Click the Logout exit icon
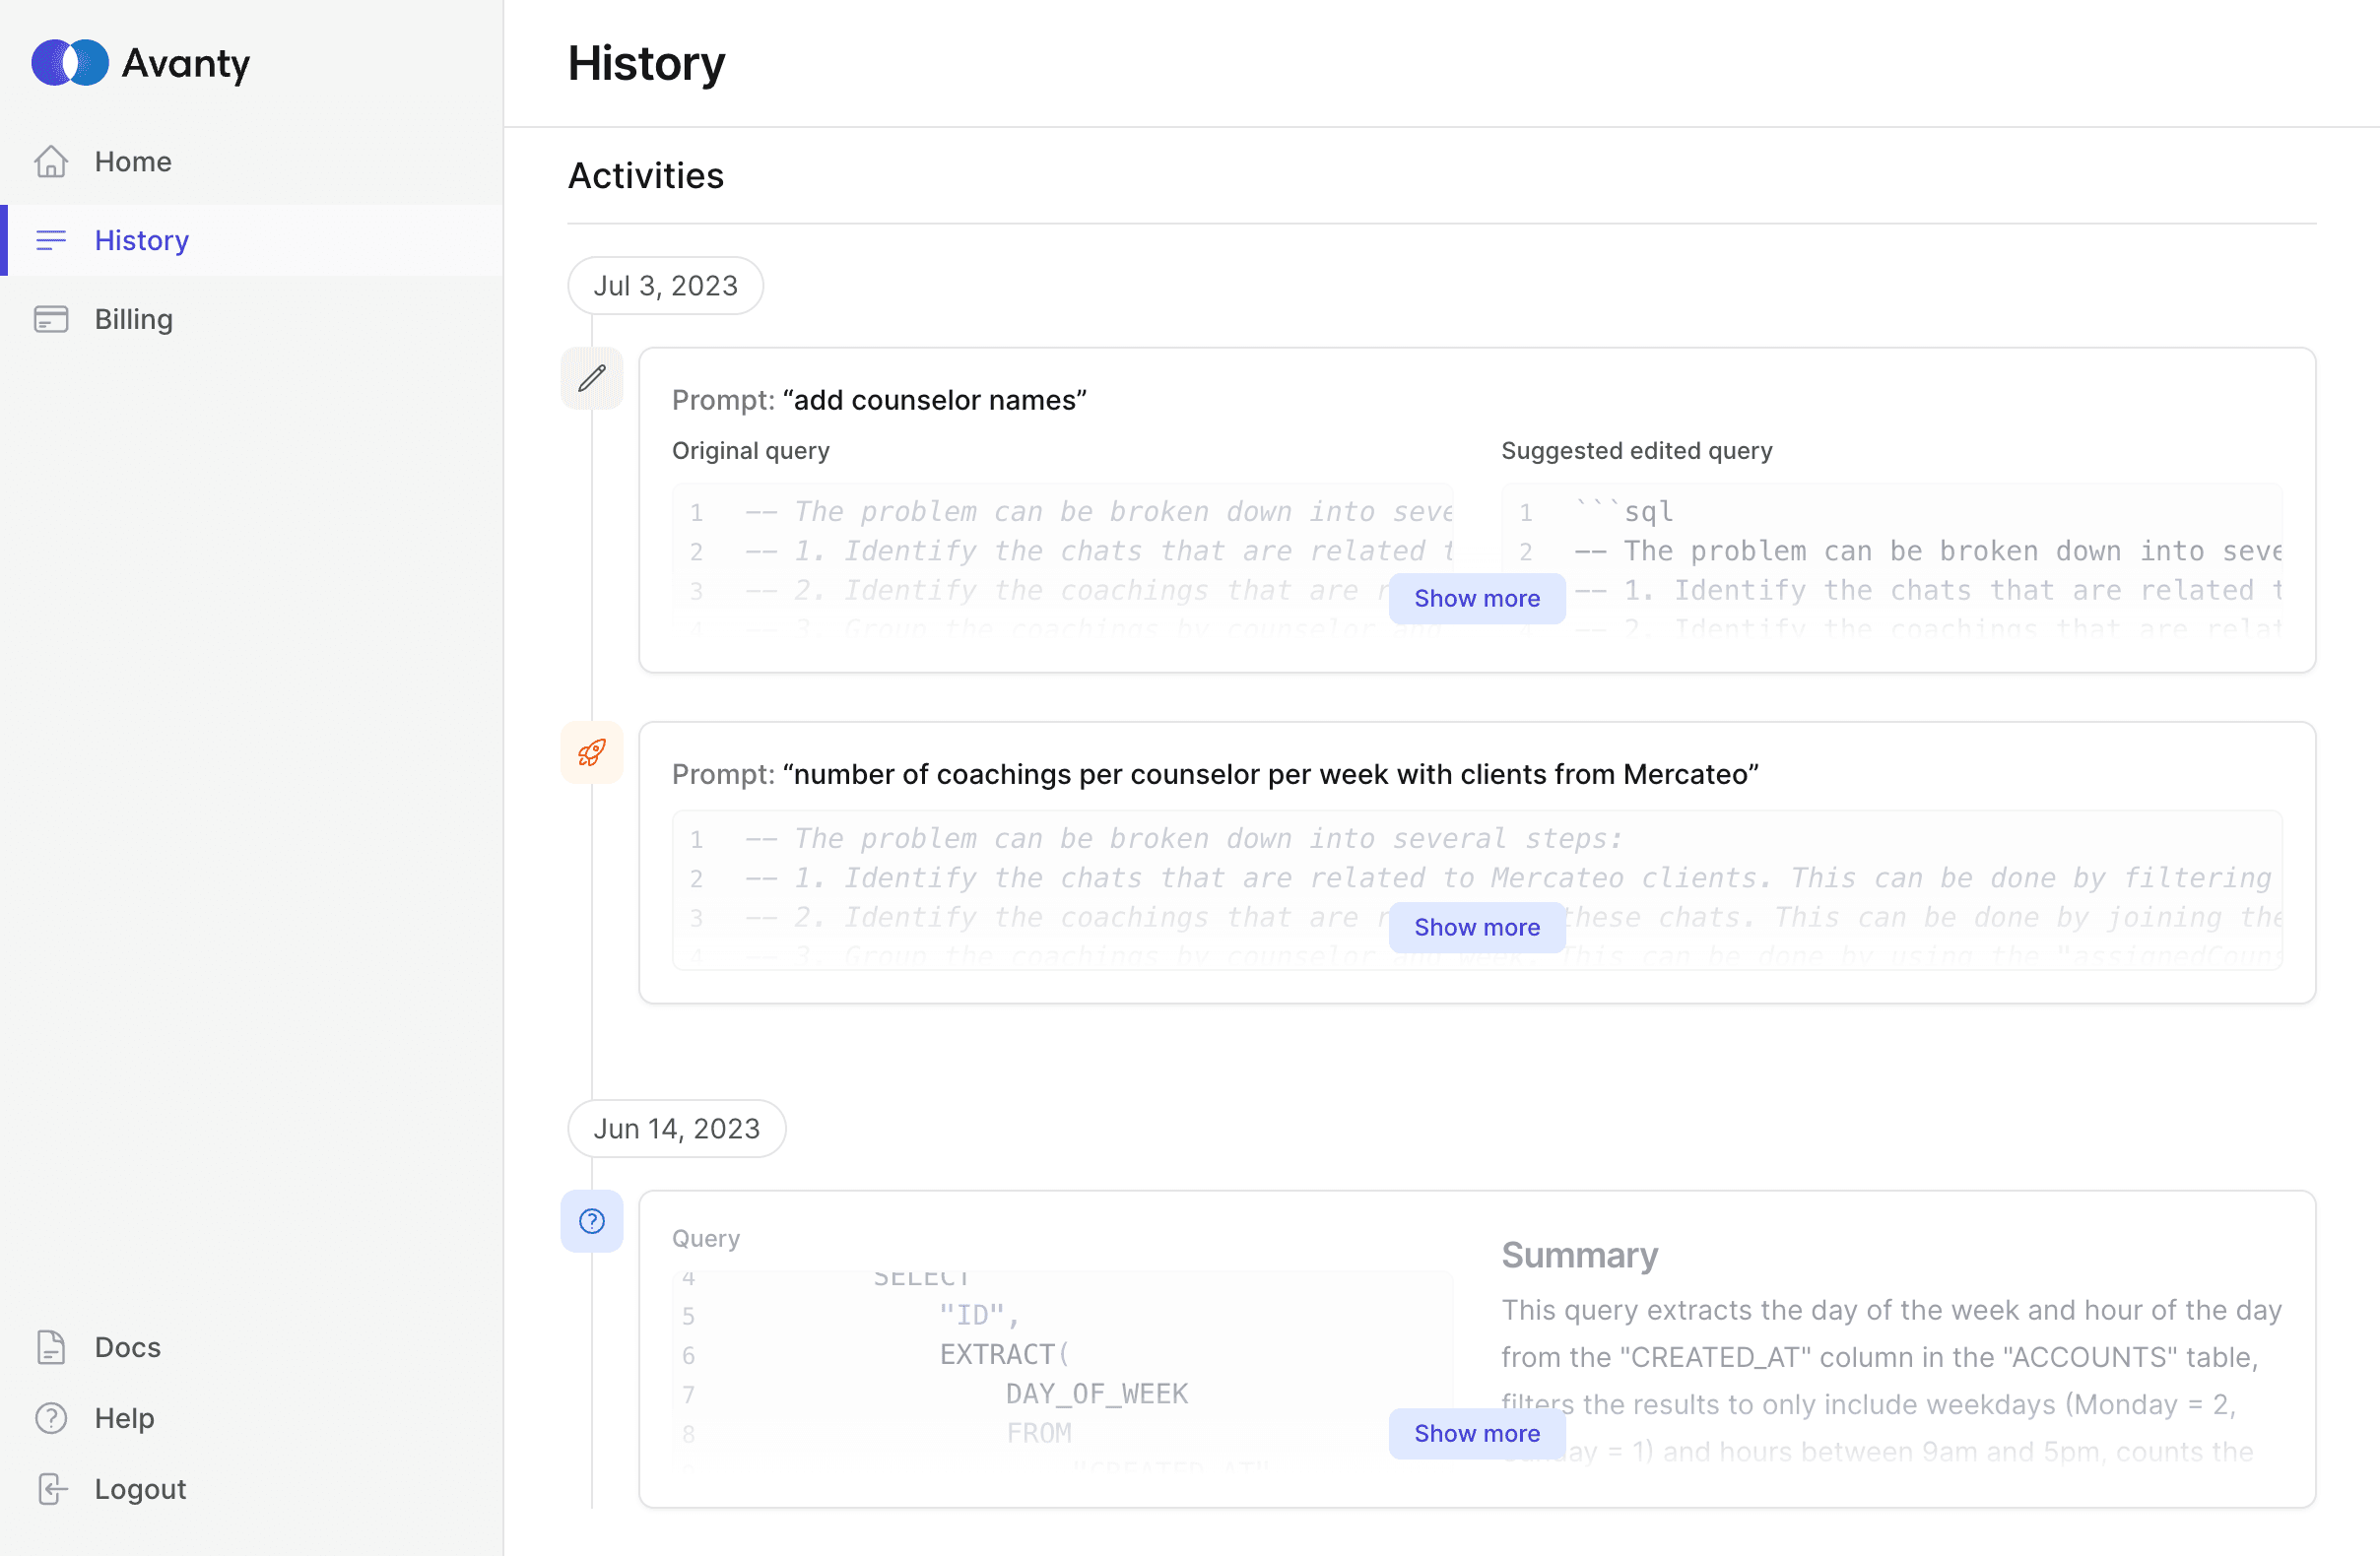2380x1556 pixels. 51,1489
